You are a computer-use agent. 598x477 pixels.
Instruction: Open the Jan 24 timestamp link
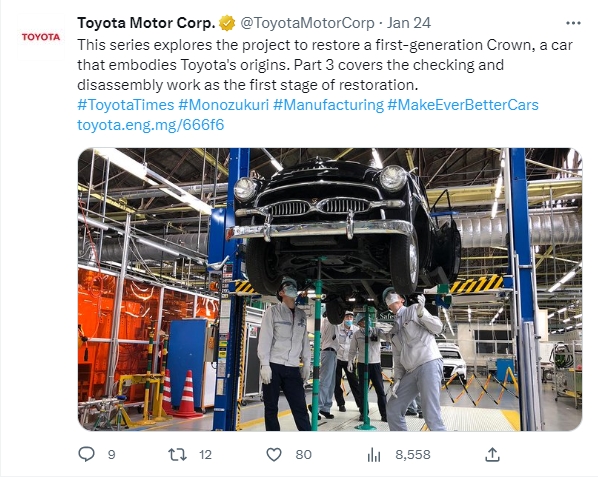[409, 23]
